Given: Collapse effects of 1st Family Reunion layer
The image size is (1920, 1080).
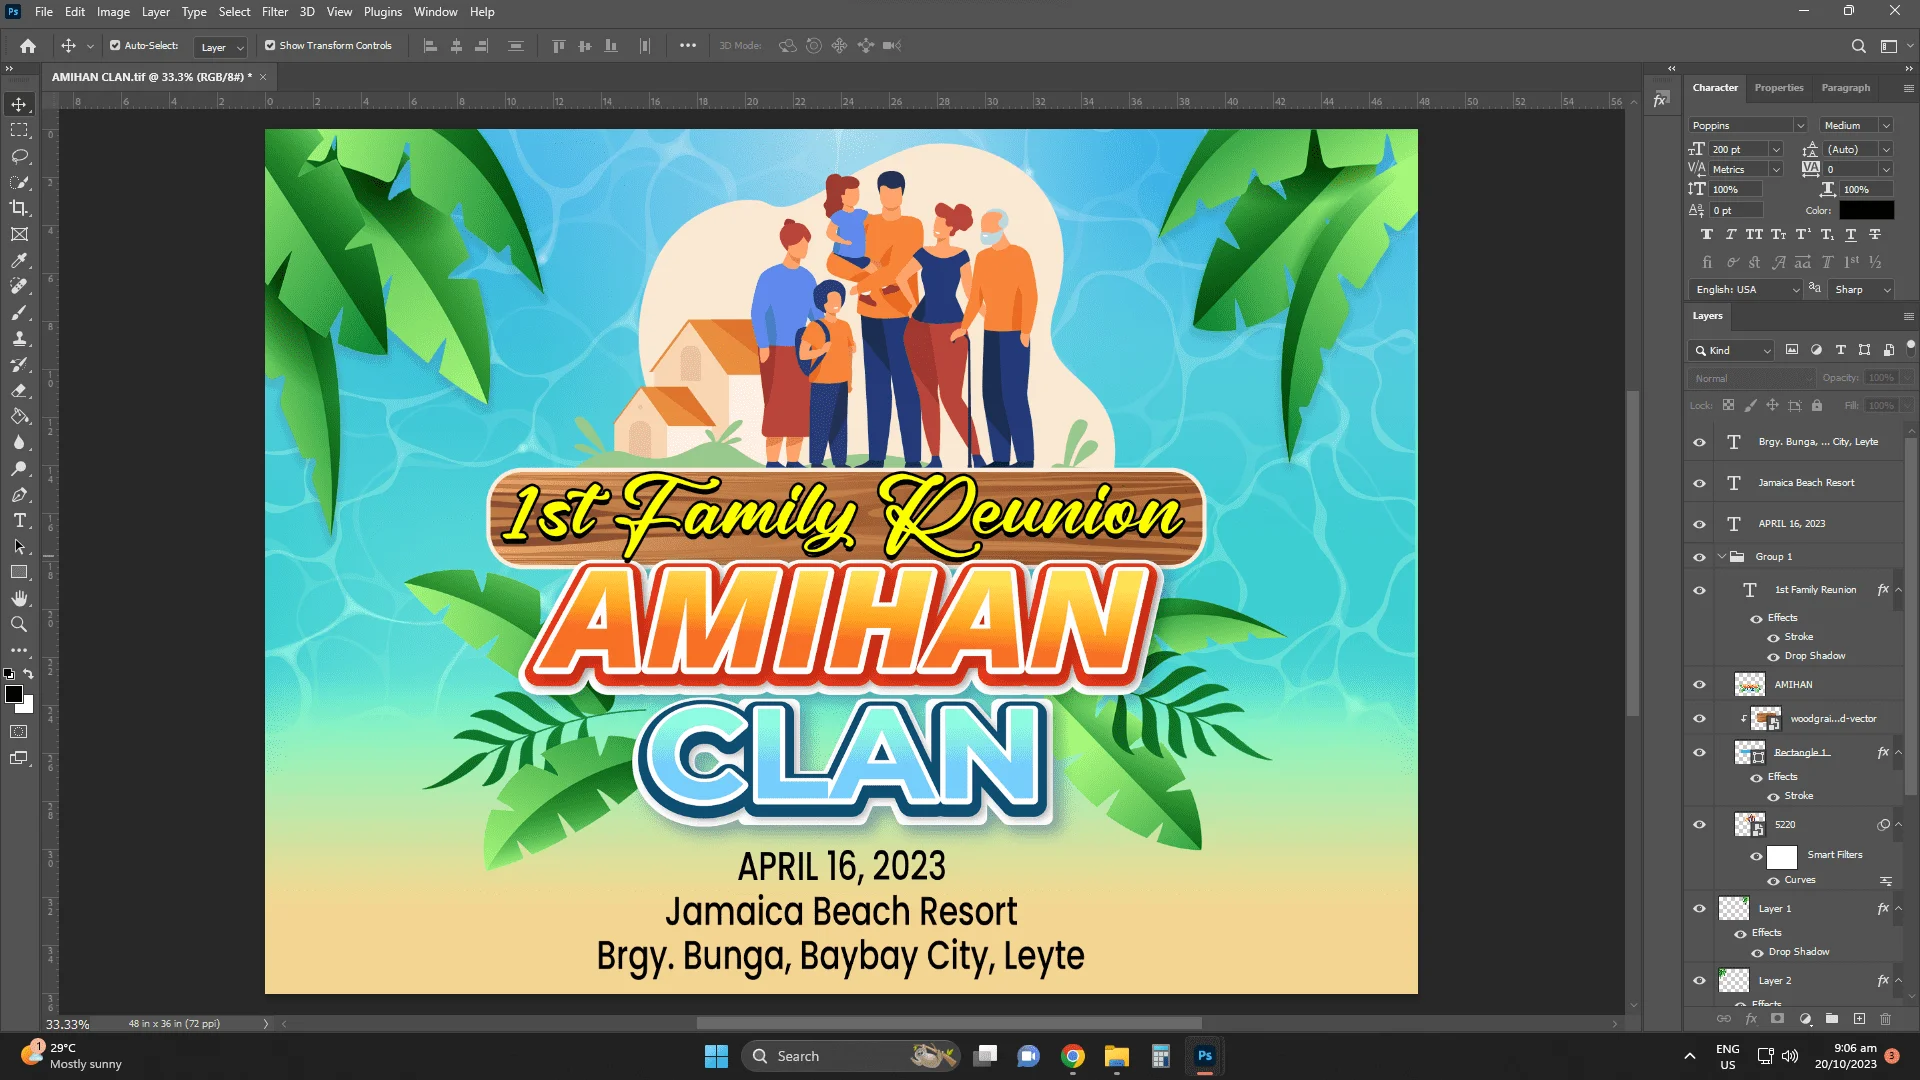Looking at the screenshot, I should (1898, 590).
